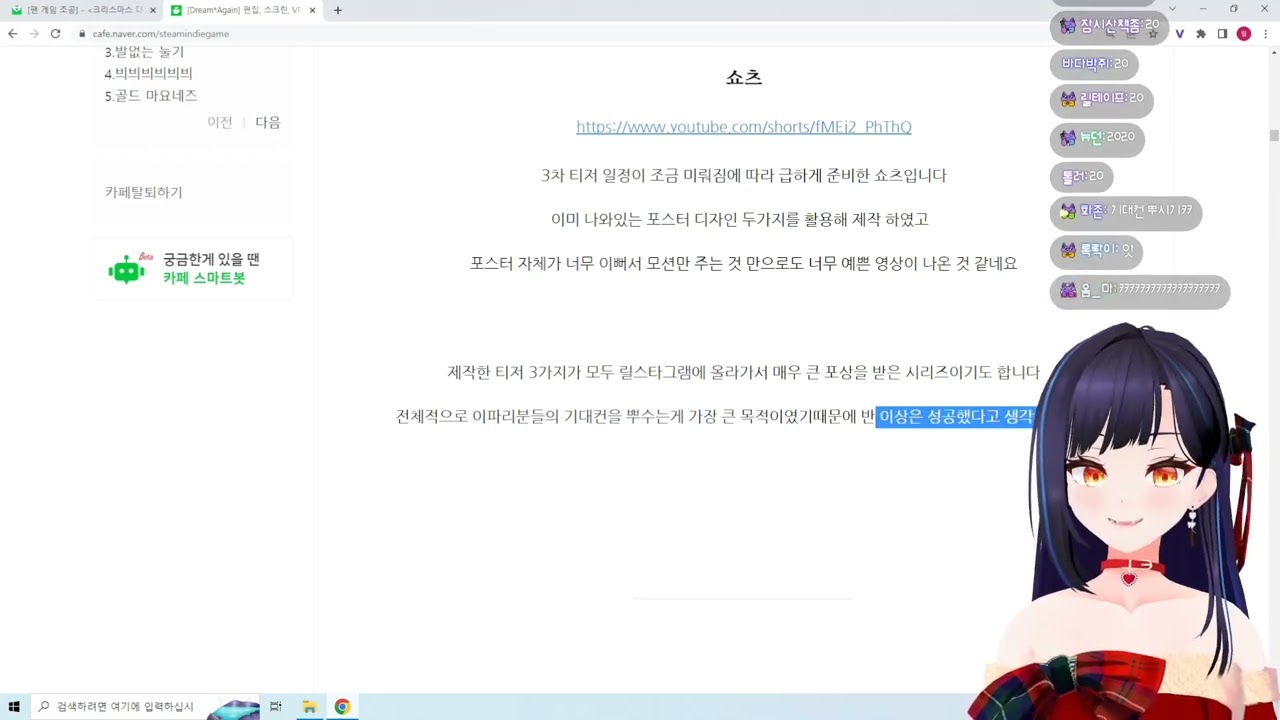Screen dimensions: 1280x720
Task: Go back to the previous browser page
Action: [x=12, y=33]
